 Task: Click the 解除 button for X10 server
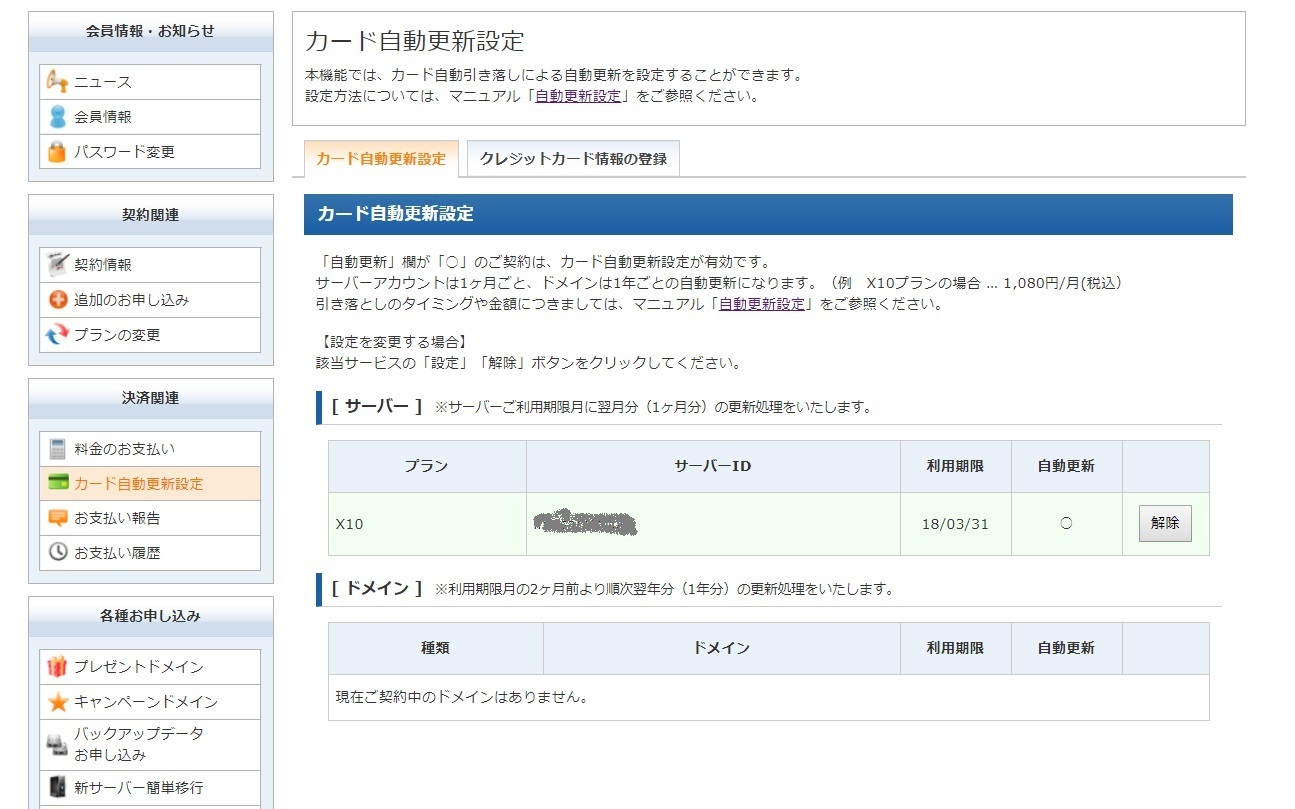point(1165,523)
